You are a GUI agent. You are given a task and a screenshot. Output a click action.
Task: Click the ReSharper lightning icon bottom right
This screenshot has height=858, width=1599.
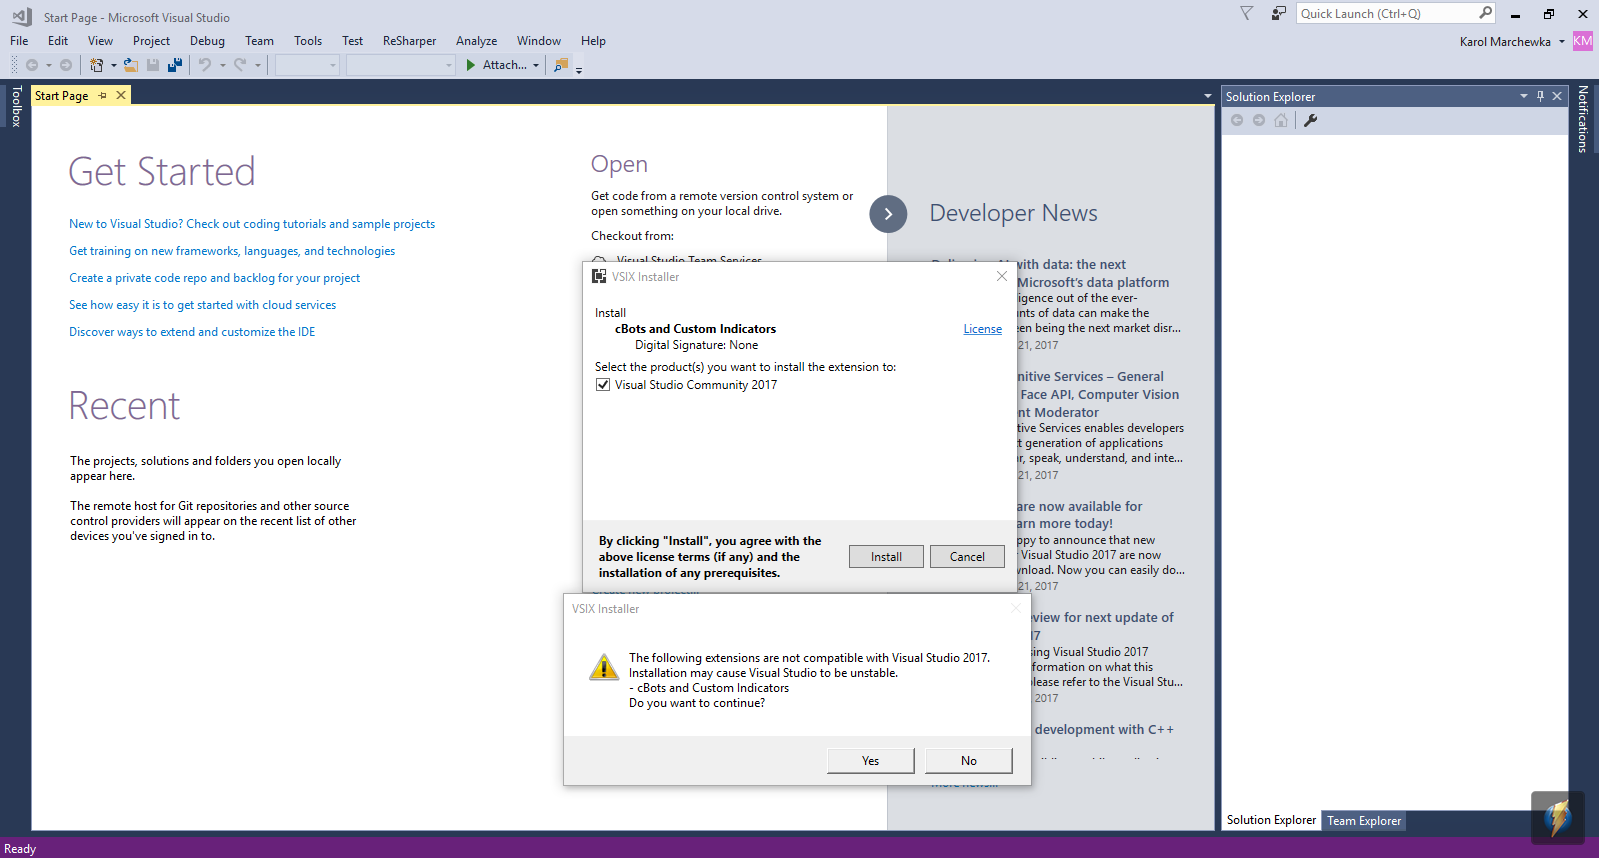coord(1557,818)
